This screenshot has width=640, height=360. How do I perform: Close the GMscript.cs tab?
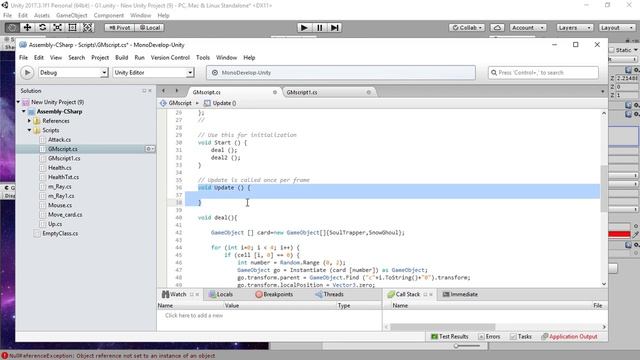pyautogui.click(x=275, y=92)
